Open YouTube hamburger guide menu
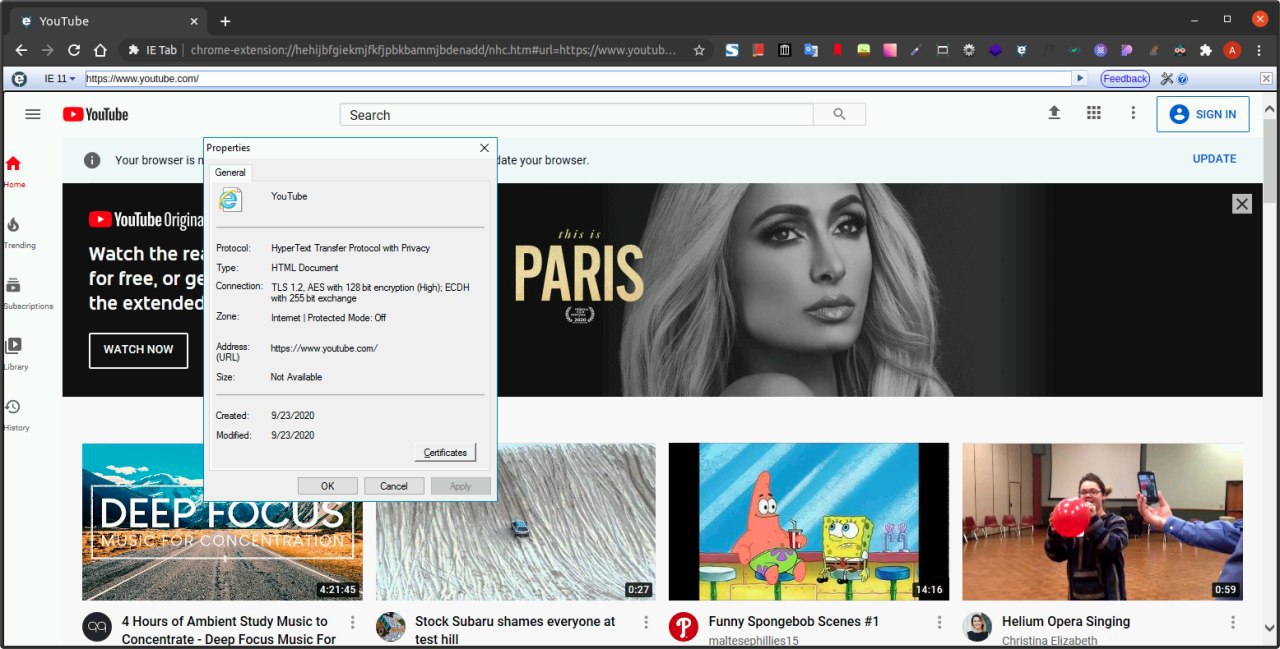The image size is (1280, 649). tap(33, 114)
